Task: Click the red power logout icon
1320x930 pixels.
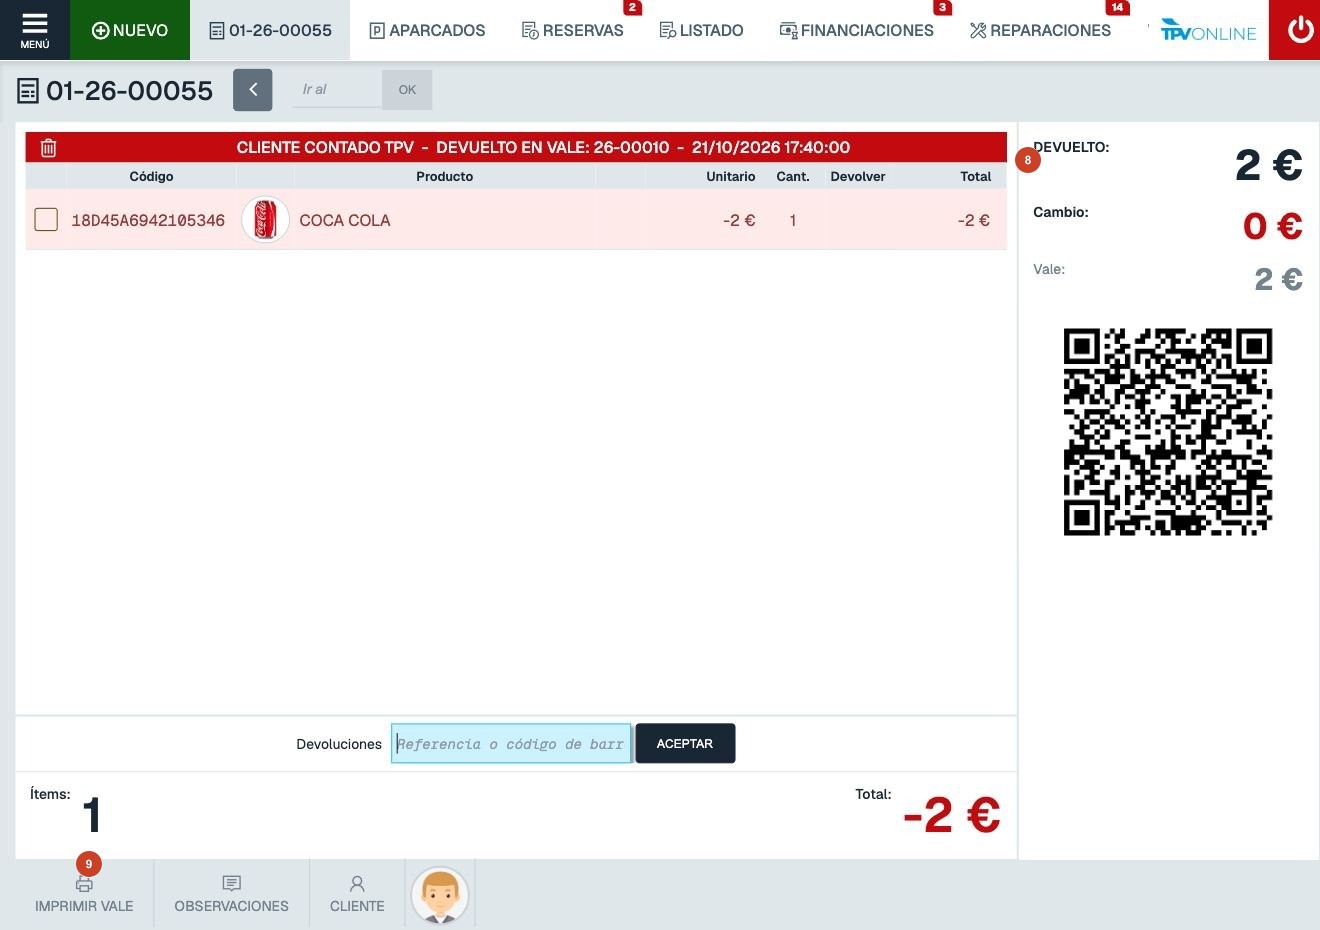Action: [1300, 30]
